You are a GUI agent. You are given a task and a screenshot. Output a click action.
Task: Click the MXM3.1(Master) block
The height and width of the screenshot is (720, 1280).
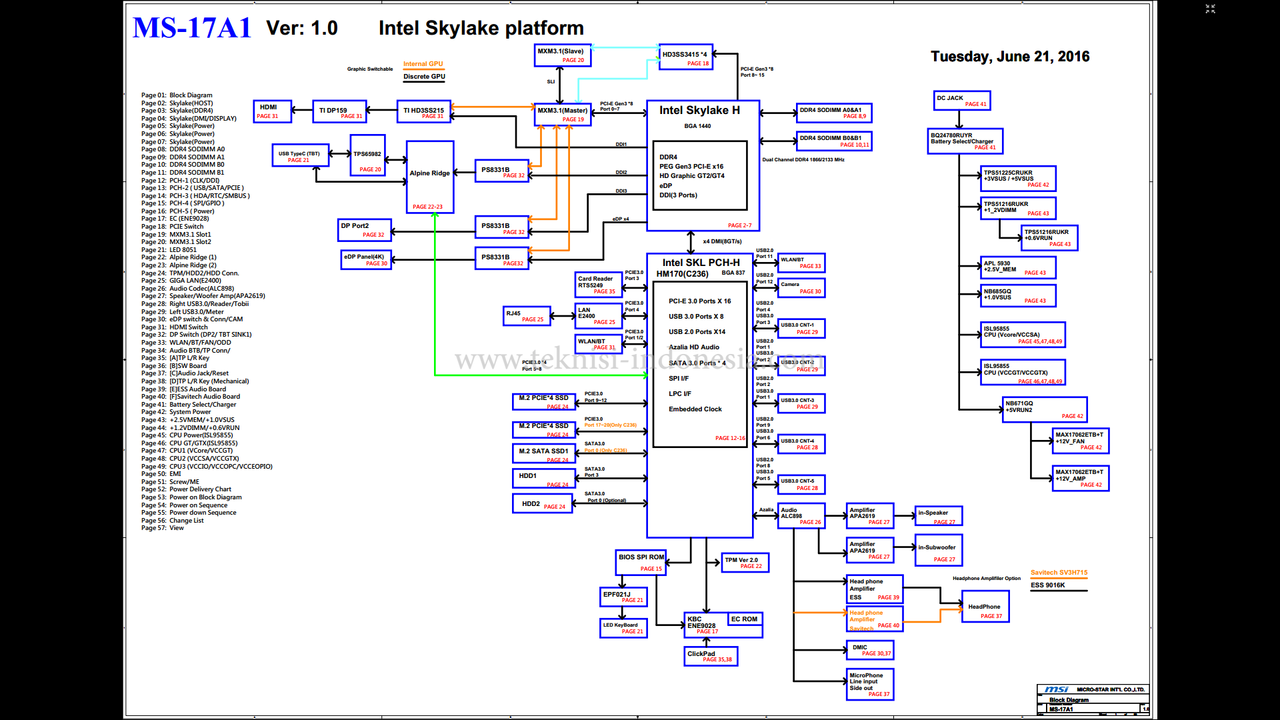click(563, 113)
